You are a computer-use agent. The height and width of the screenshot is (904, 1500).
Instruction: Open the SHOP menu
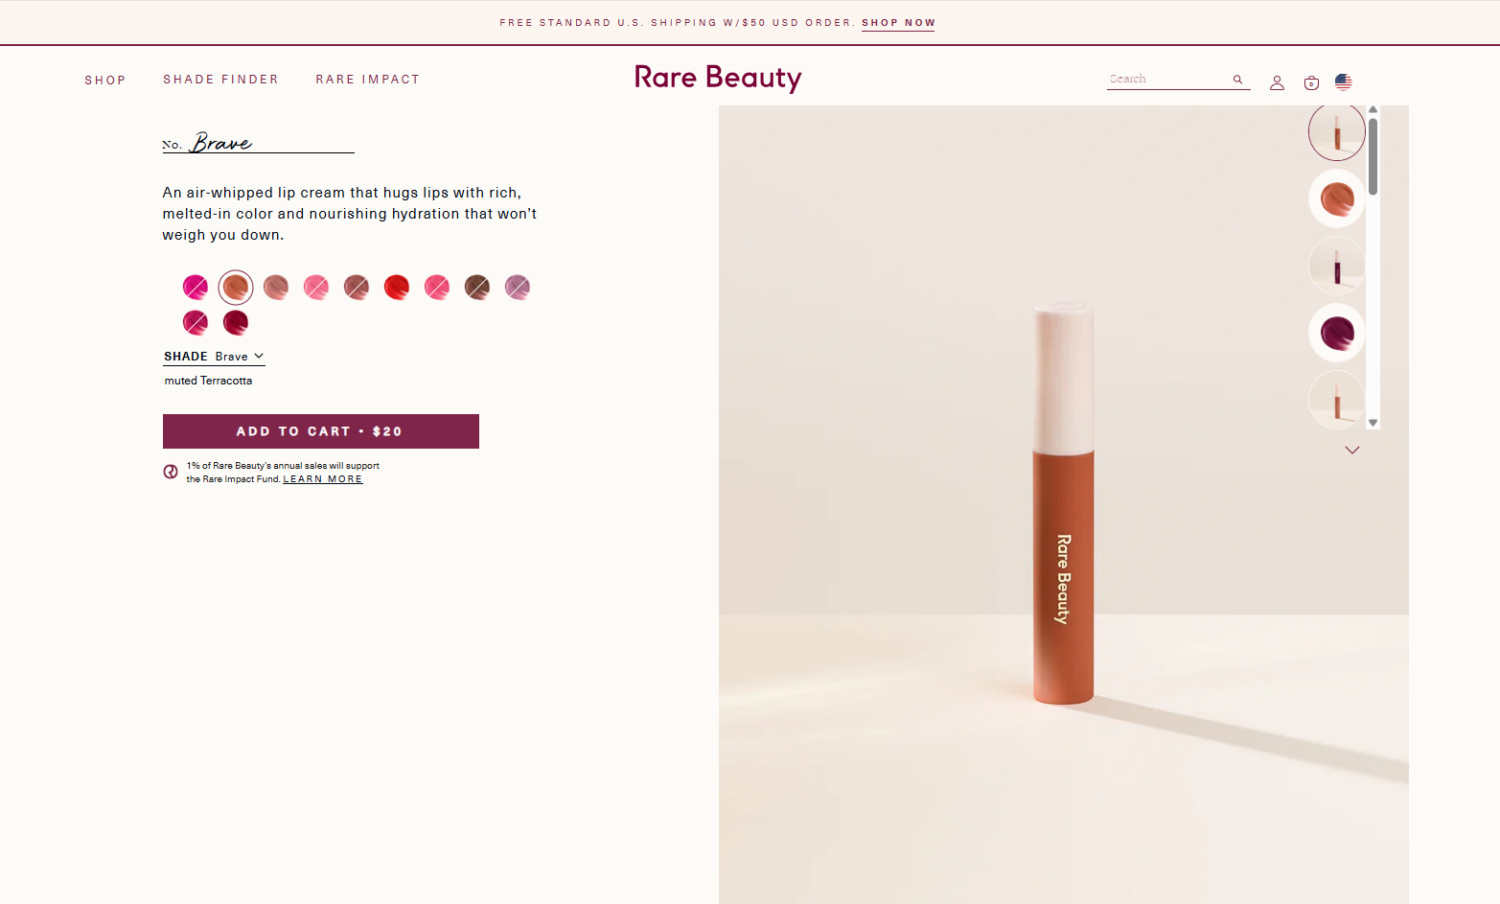click(x=105, y=80)
